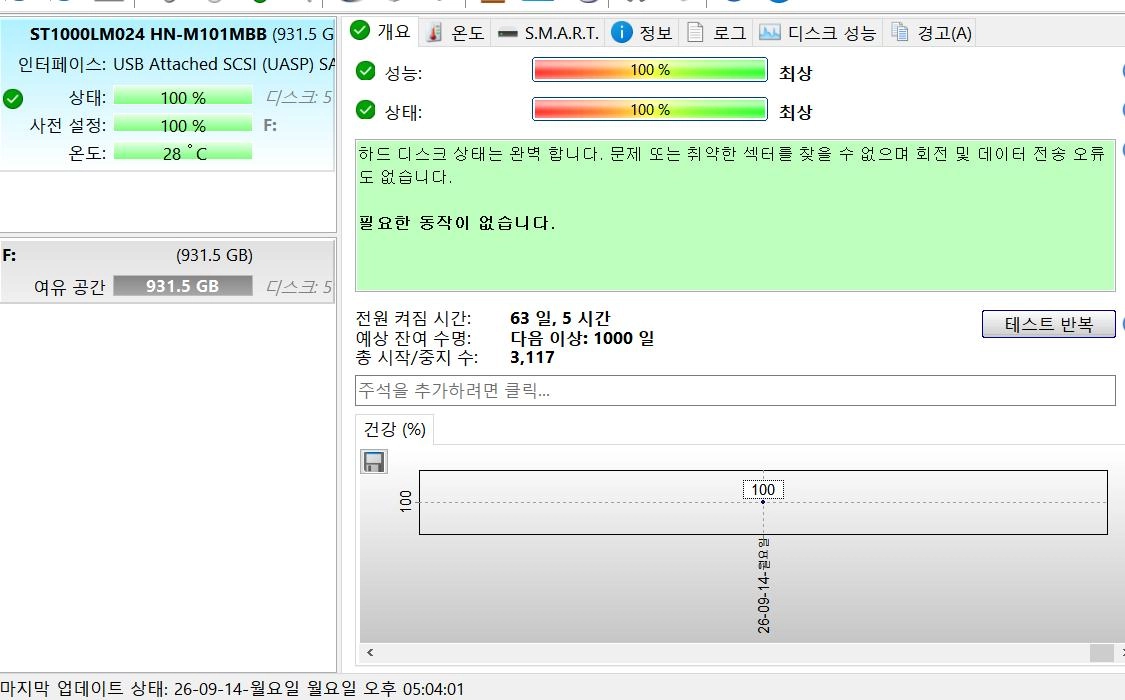Select the ST1000LM024 HN-M101MBB disk entry

click(167, 93)
